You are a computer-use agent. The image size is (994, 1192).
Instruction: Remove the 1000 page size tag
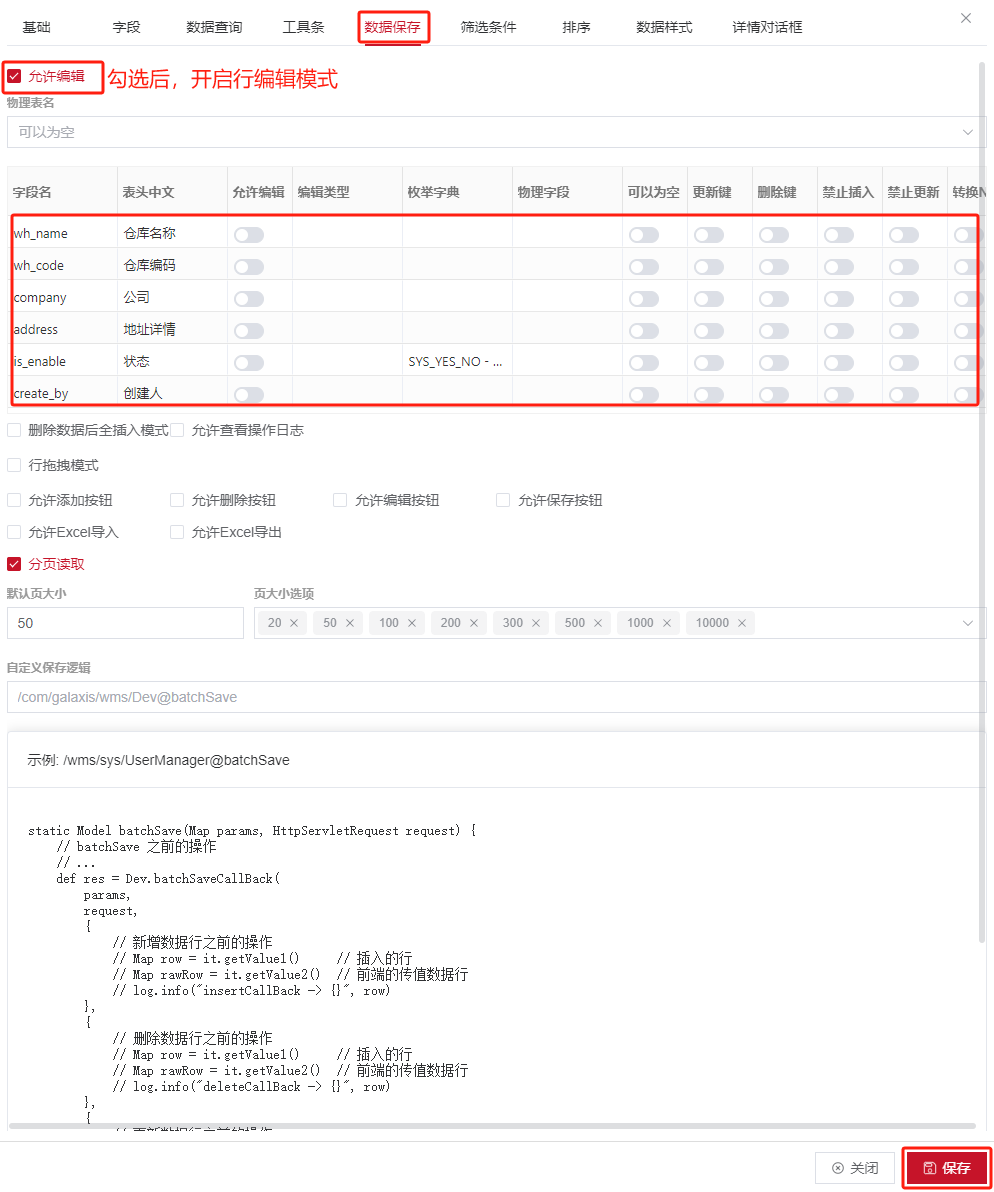tap(666, 623)
